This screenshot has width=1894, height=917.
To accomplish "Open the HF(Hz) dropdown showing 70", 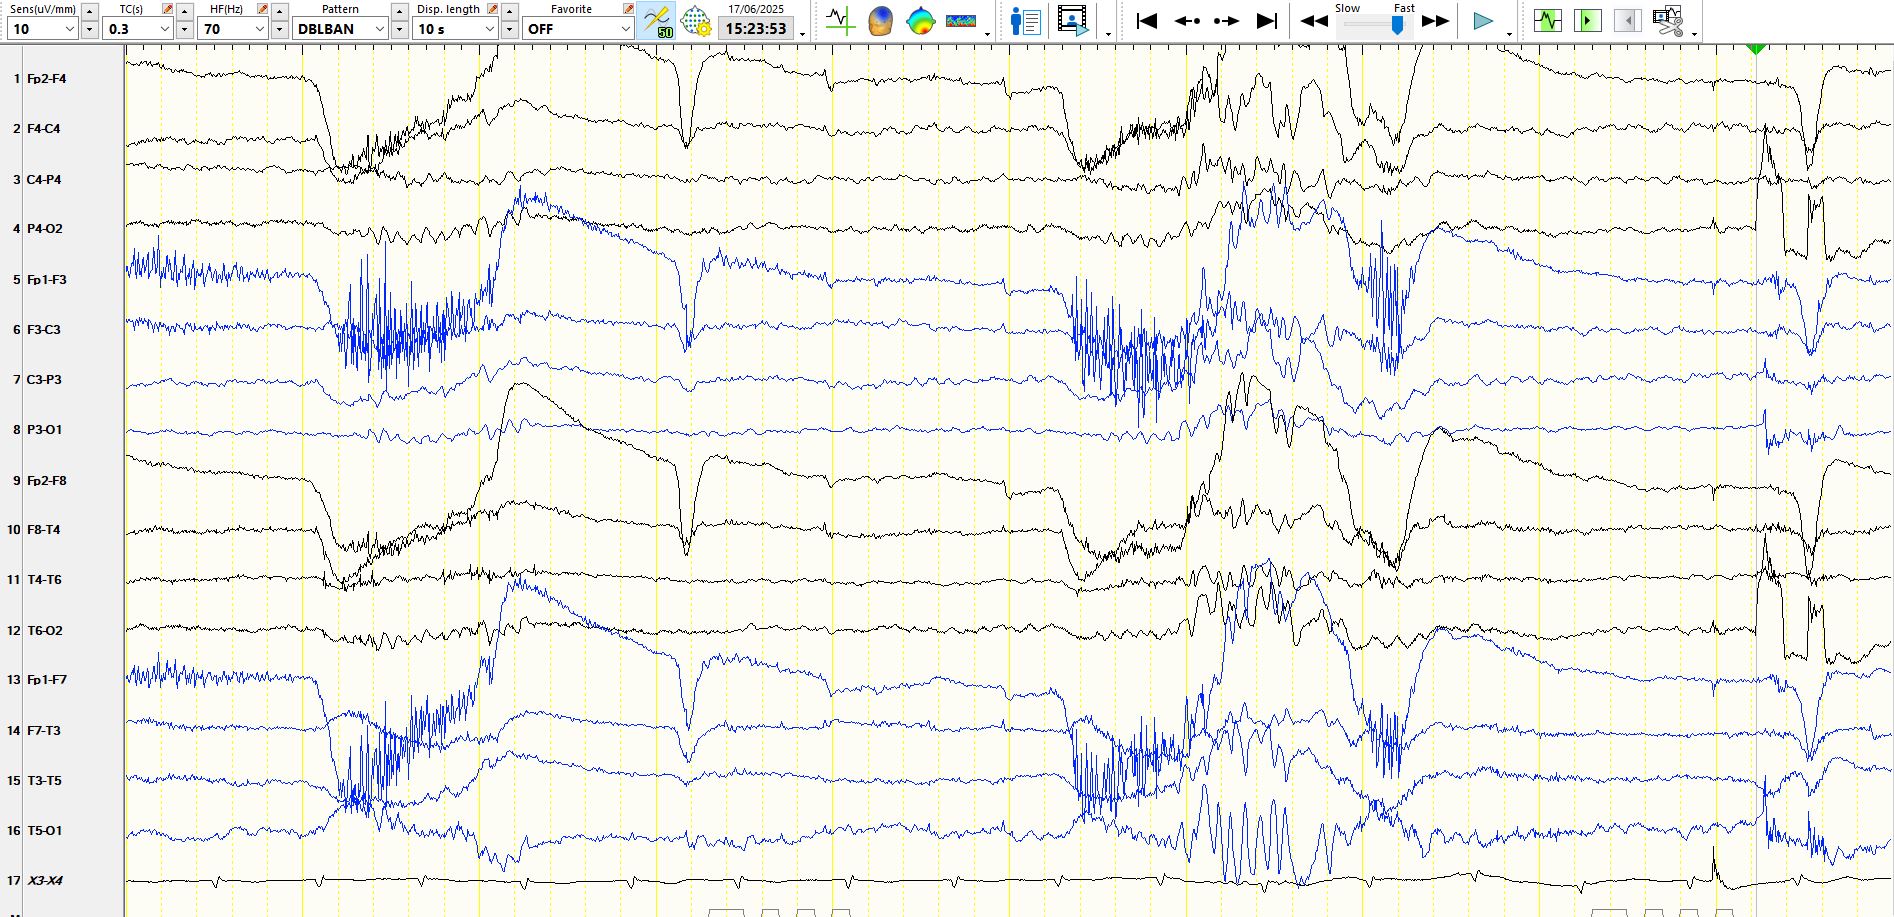I will (x=234, y=29).
